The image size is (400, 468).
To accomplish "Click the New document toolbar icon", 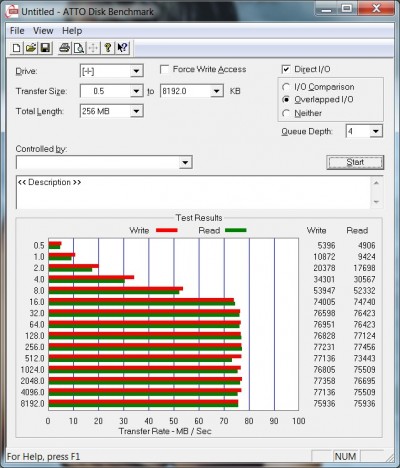I will (16, 48).
